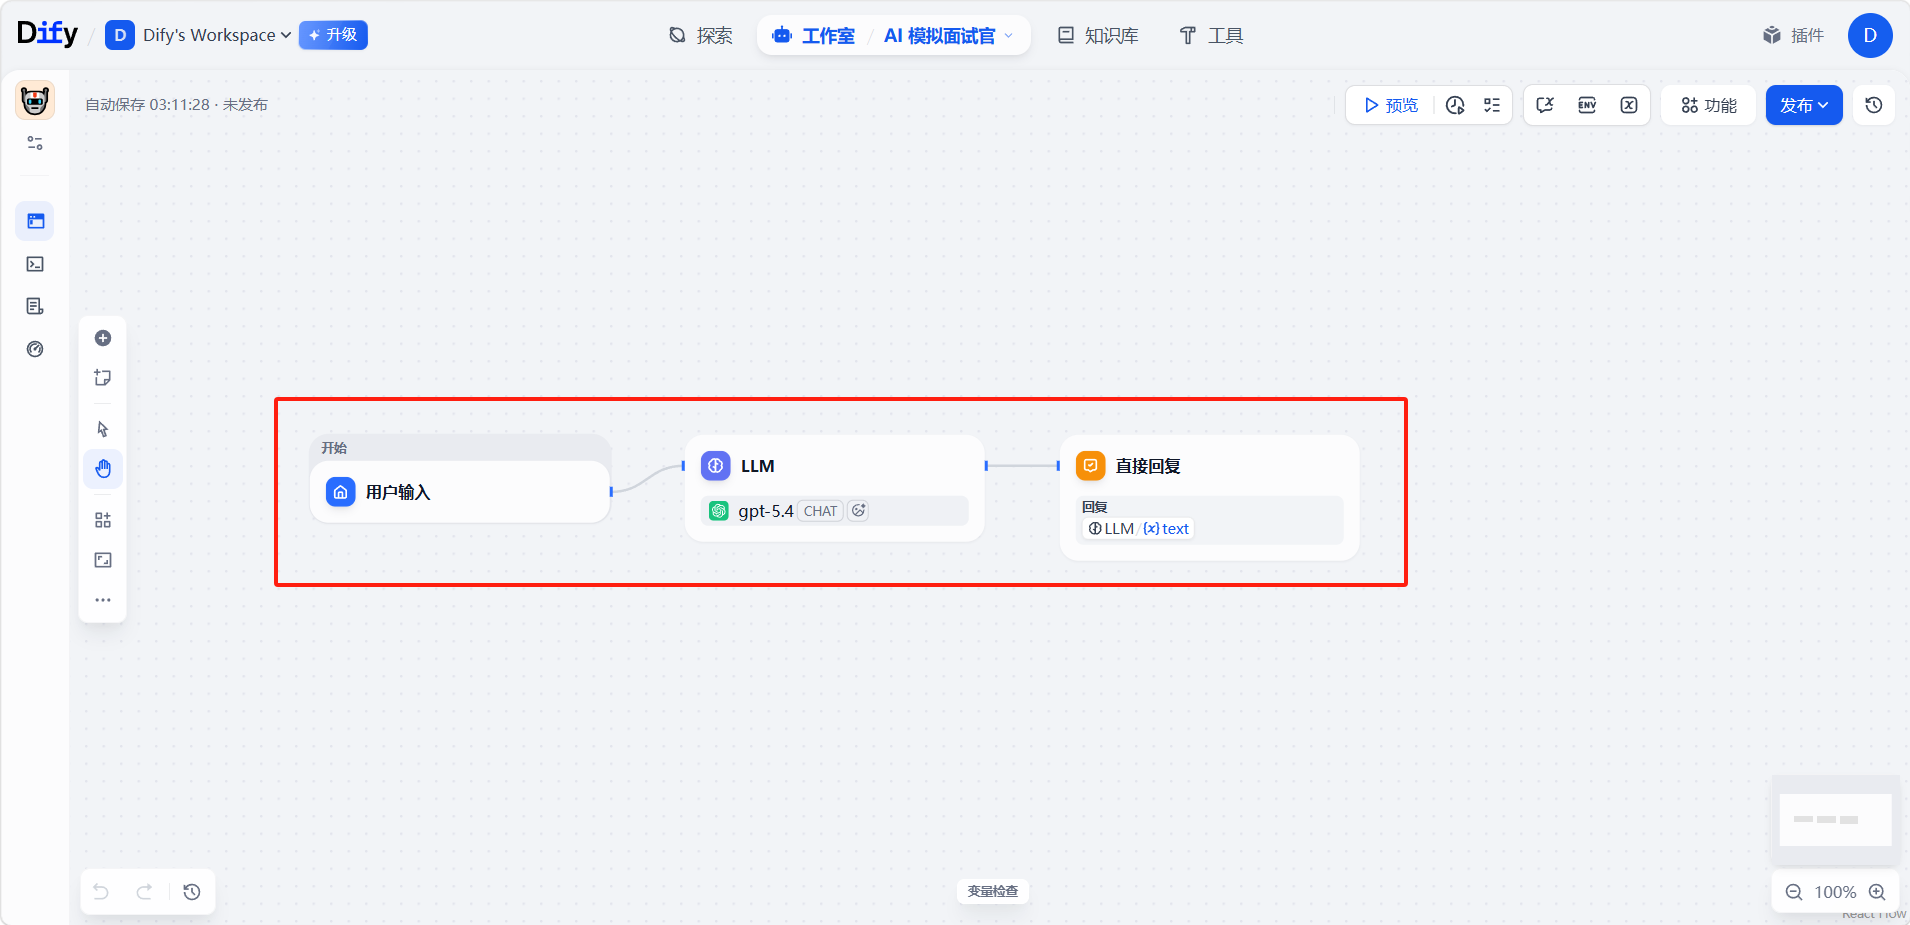This screenshot has height=925, width=1910.
Task: Click the 功能 features button
Action: (1708, 105)
